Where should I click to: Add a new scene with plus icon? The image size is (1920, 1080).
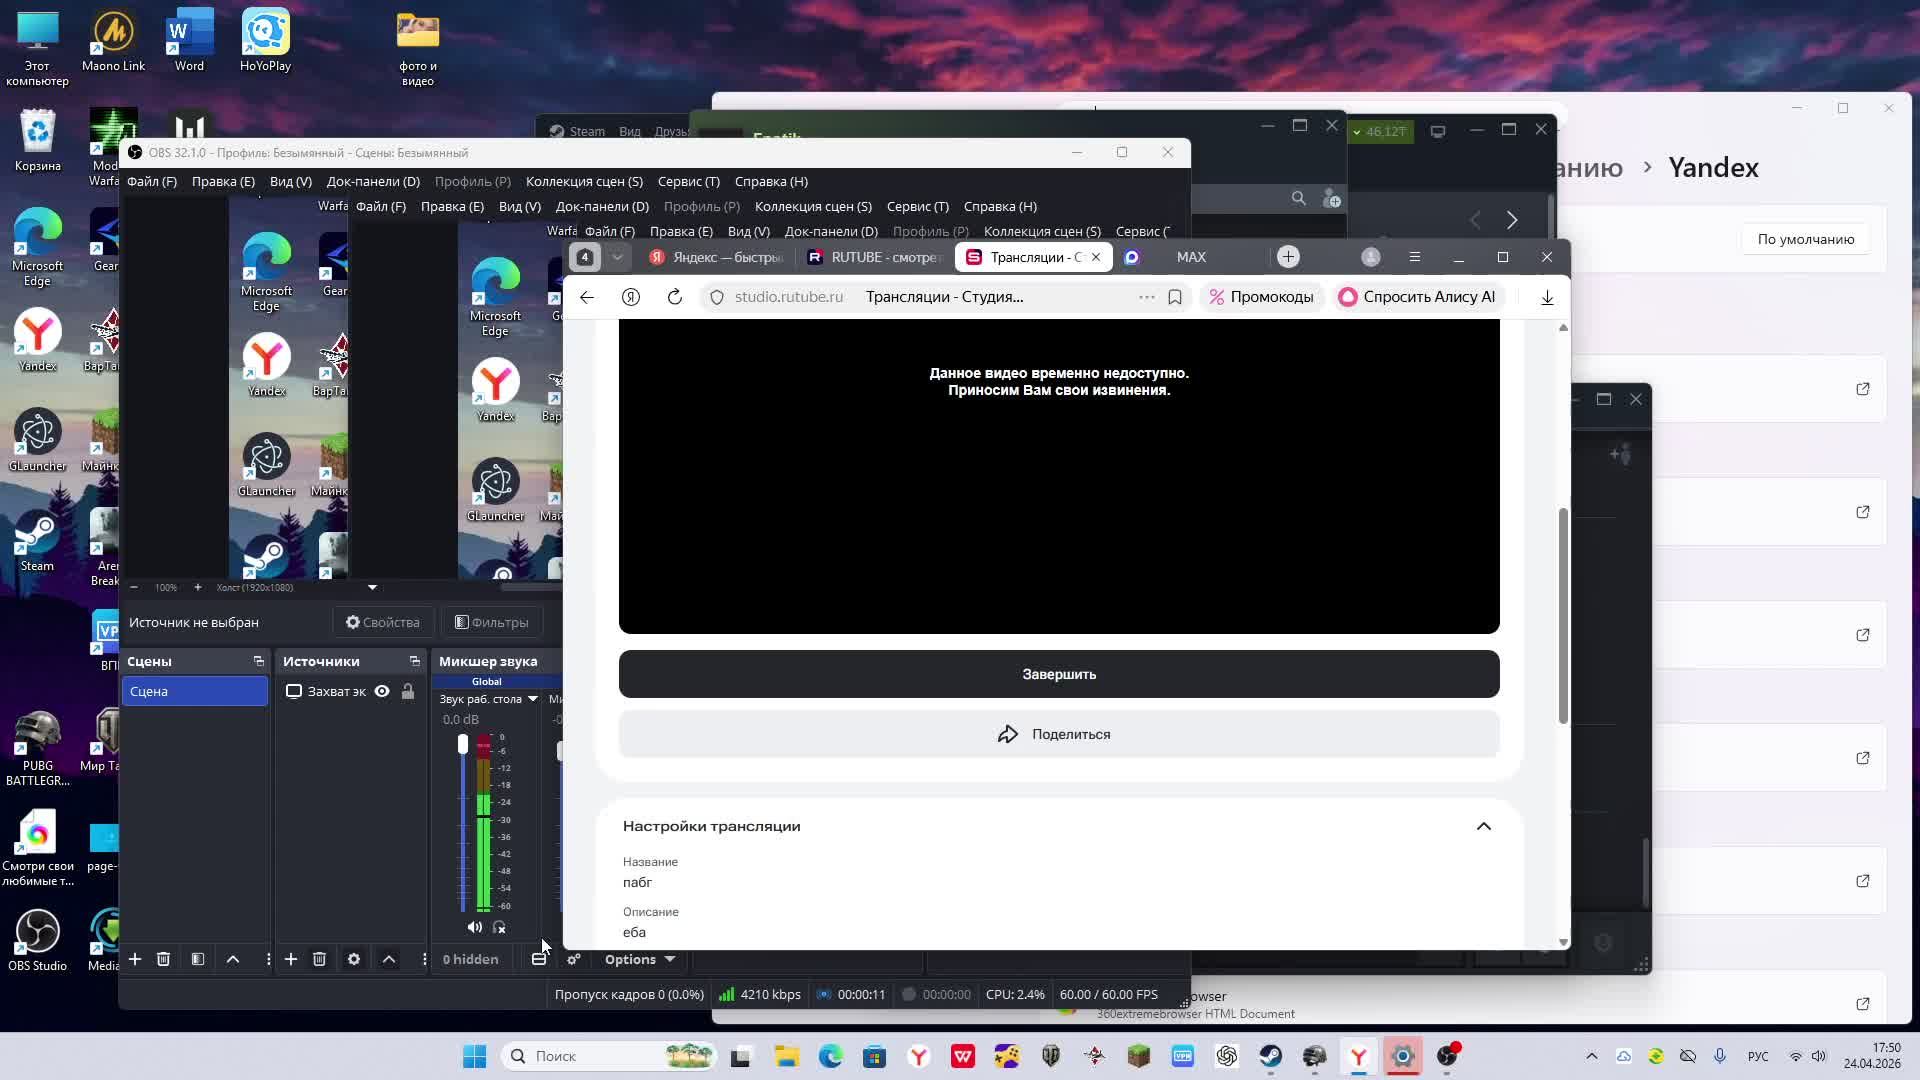(135, 959)
